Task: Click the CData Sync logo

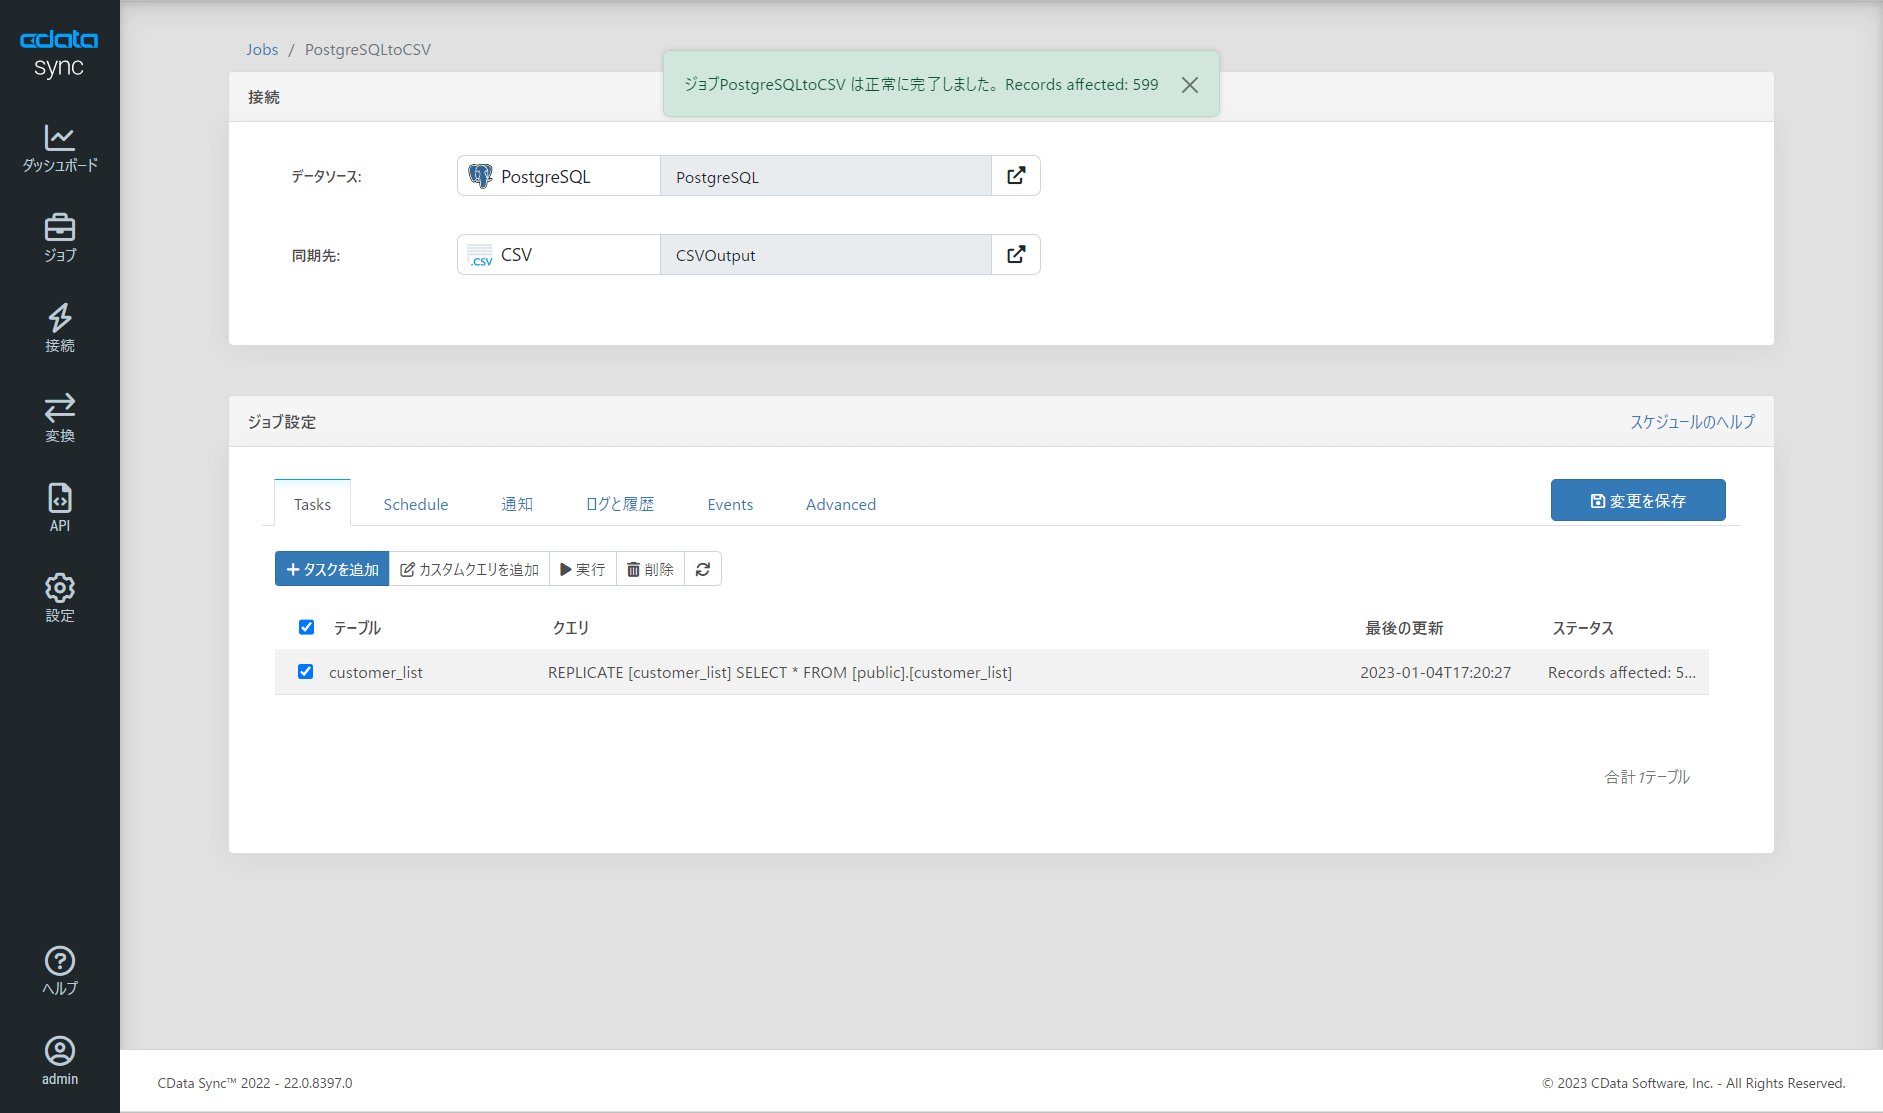Action: click(59, 53)
